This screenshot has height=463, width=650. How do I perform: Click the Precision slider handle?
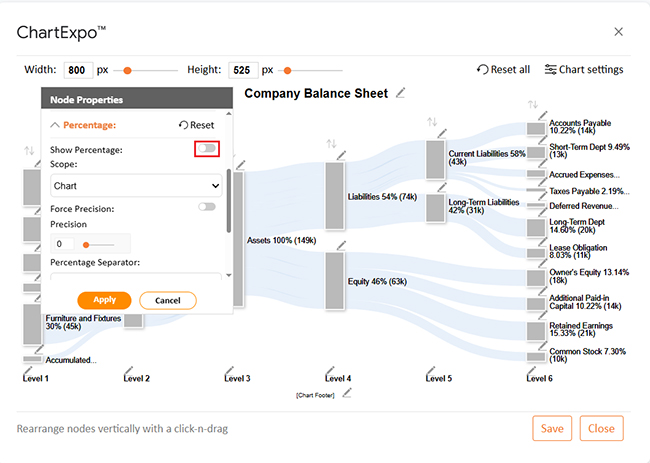tap(86, 245)
